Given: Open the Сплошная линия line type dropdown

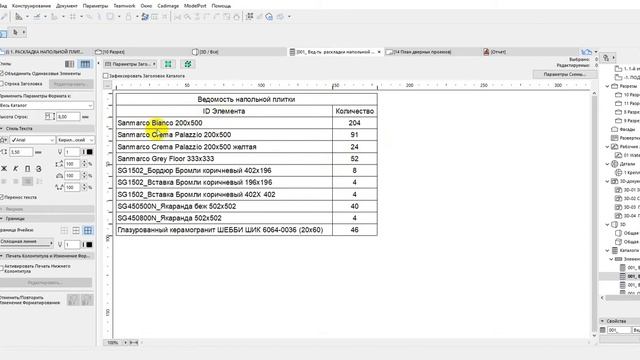Looking at the screenshot, I should tap(27, 242).
